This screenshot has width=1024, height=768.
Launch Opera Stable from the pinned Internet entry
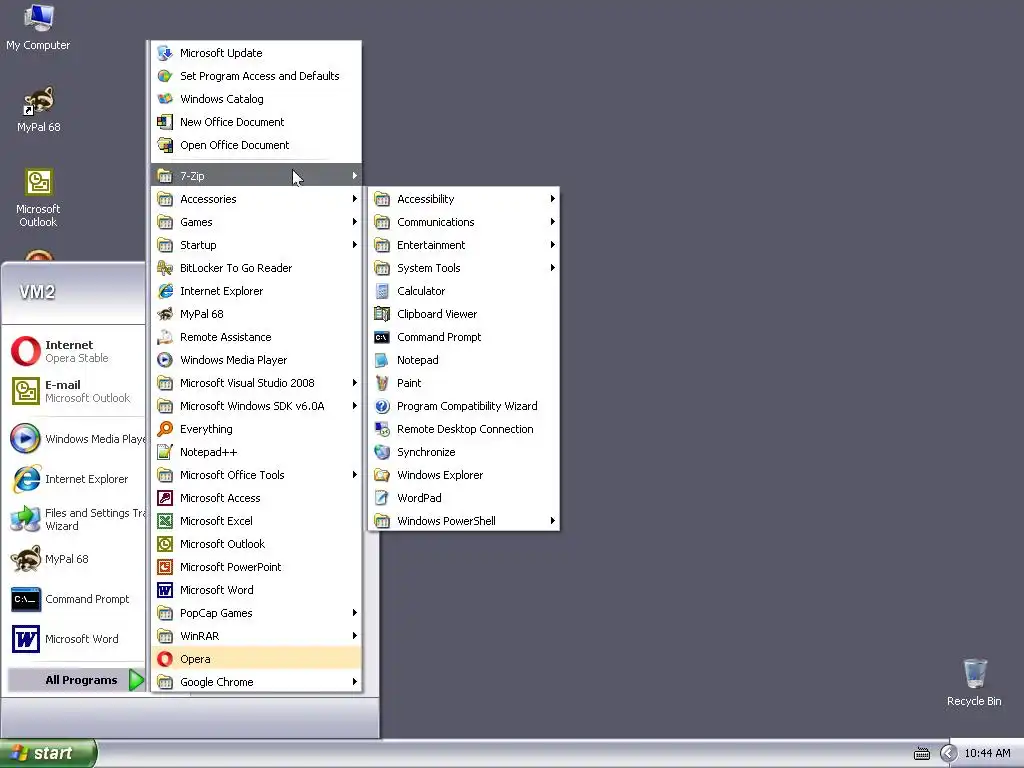76,351
